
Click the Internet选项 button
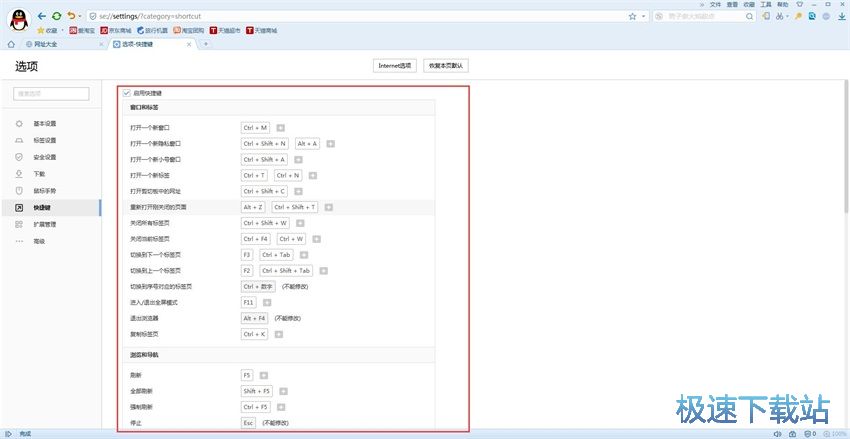(395, 66)
